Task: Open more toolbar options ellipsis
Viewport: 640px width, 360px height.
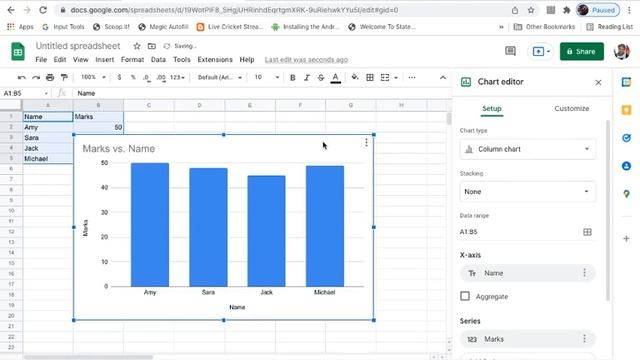Action: [412, 77]
